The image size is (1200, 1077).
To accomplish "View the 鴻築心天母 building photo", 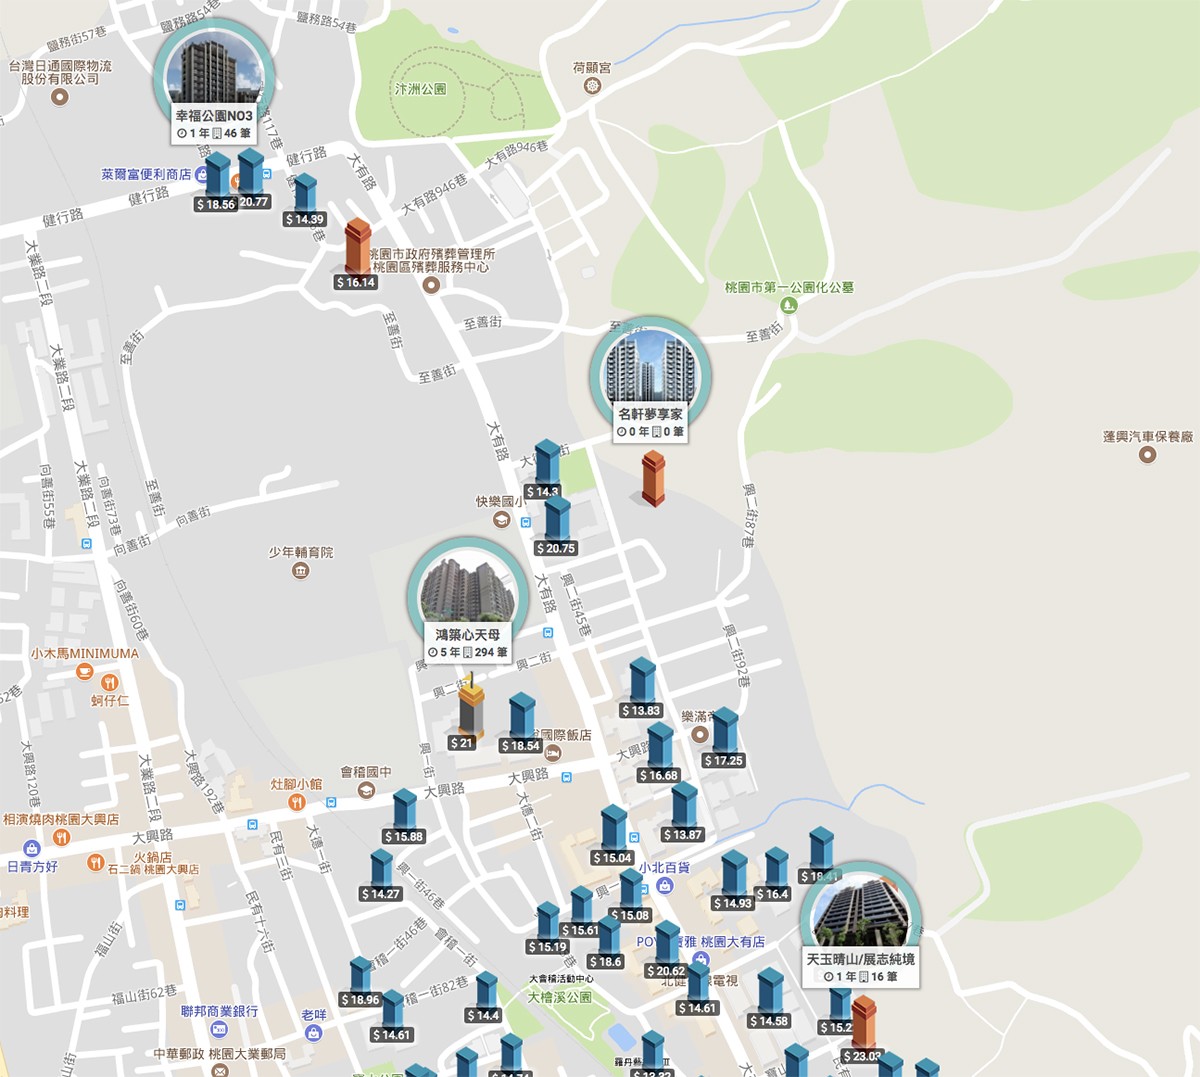I will click(x=467, y=590).
